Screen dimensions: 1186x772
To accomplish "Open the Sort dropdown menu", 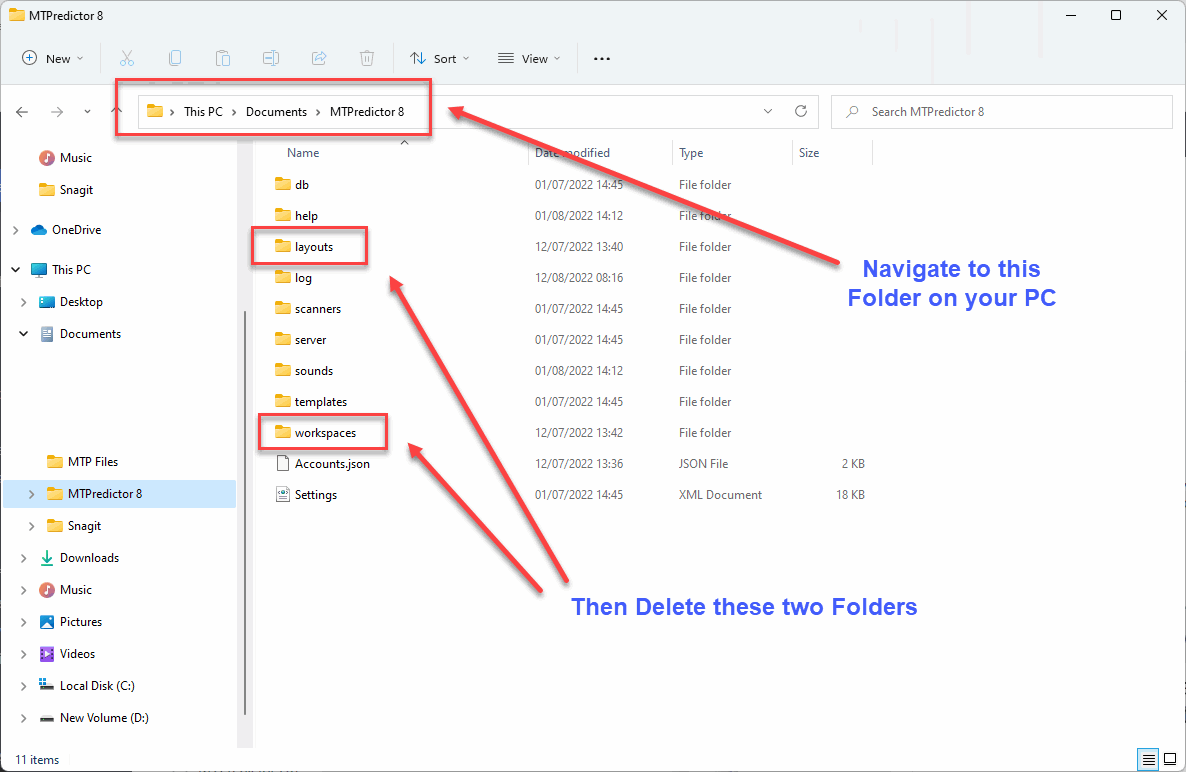I will click(440, 59).
